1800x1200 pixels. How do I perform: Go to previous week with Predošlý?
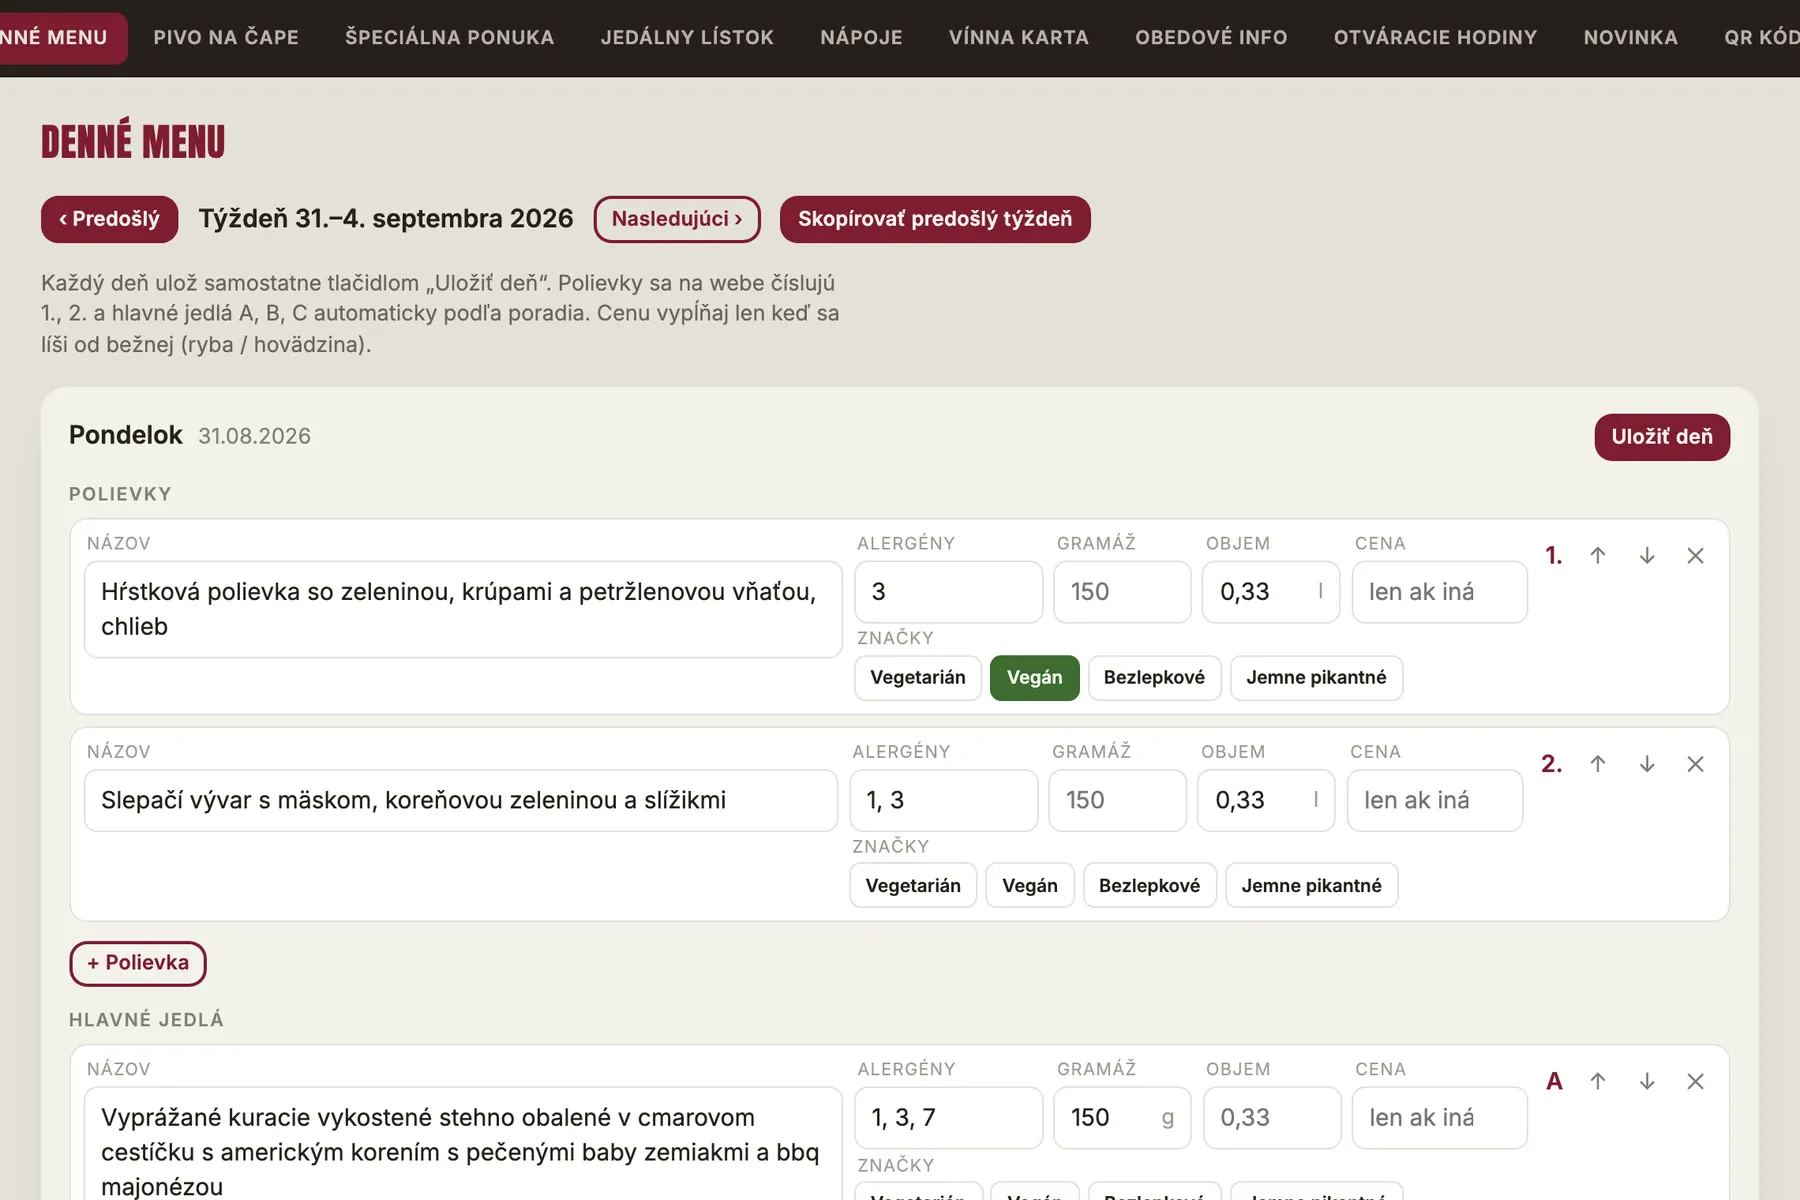click(109, 219)
